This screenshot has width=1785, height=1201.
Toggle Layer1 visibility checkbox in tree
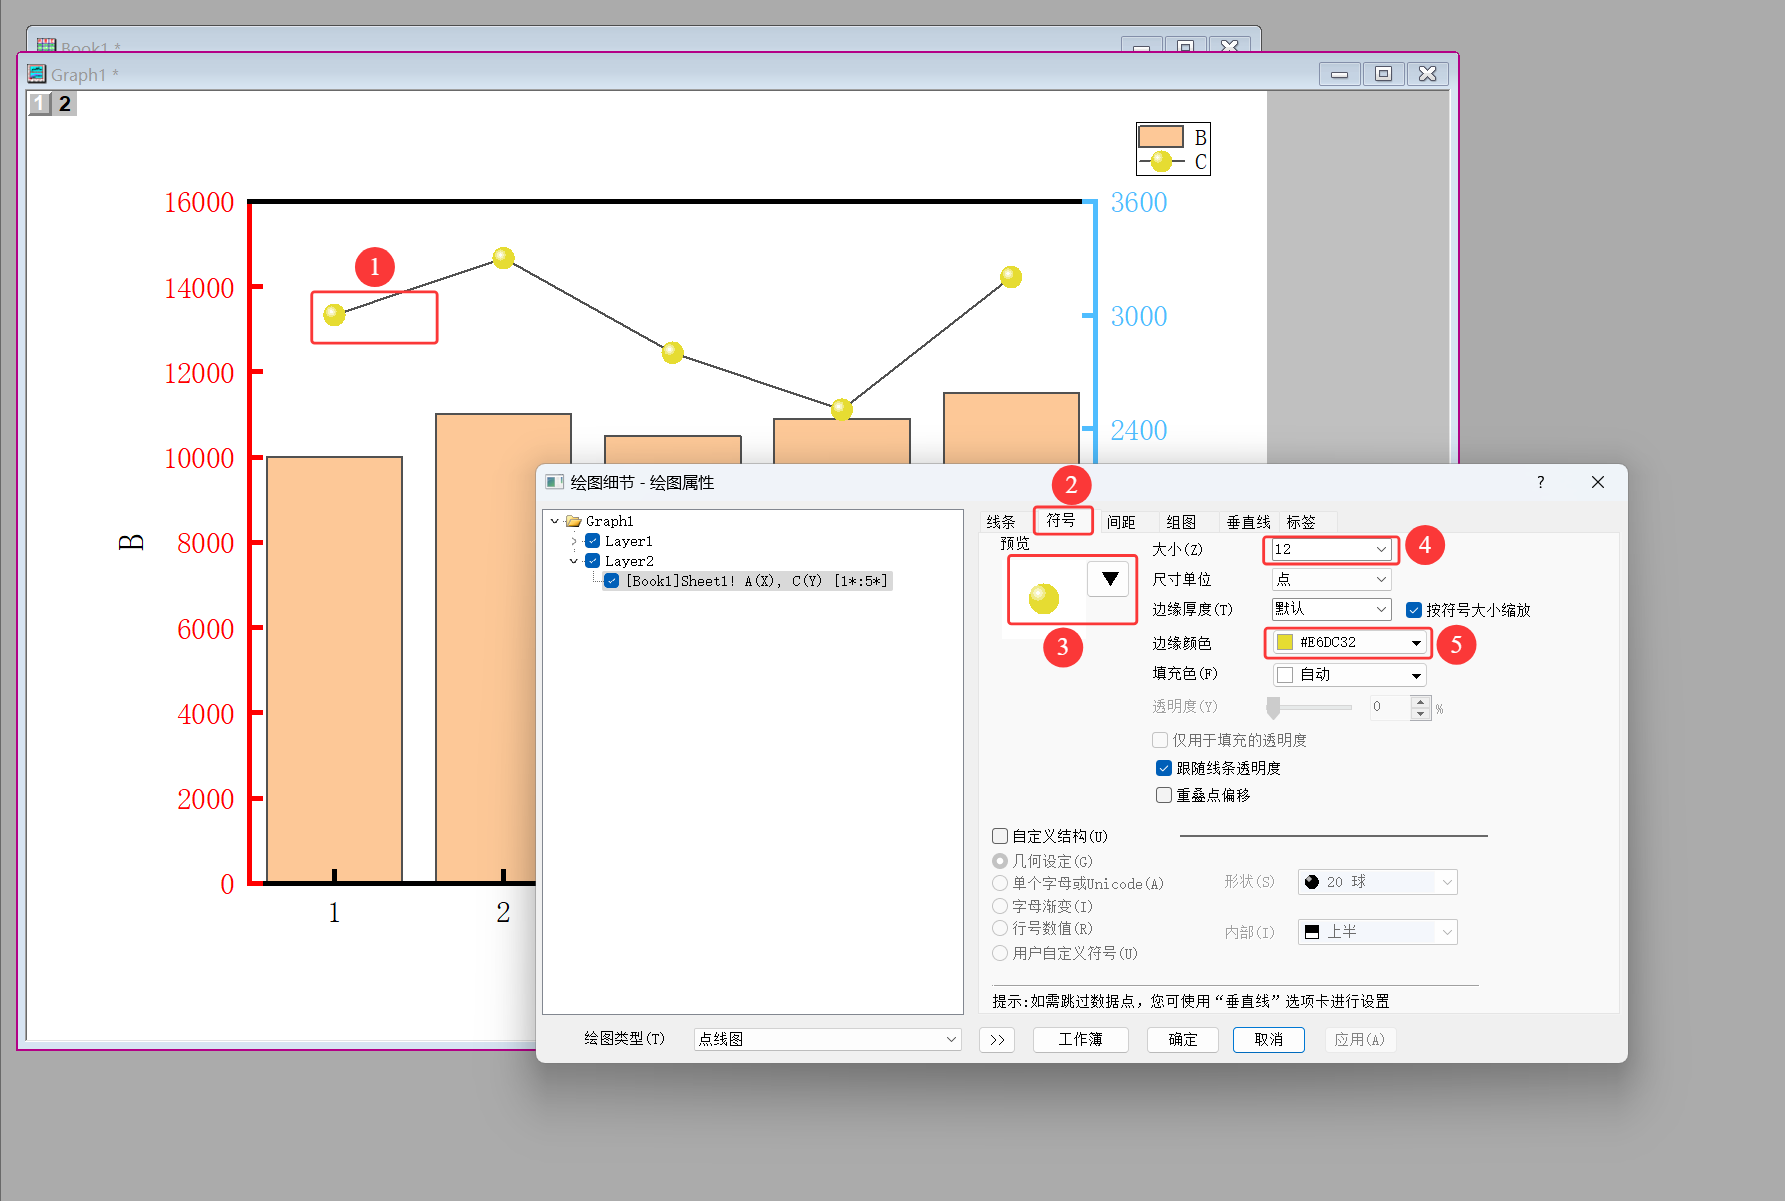click(592, 541)
